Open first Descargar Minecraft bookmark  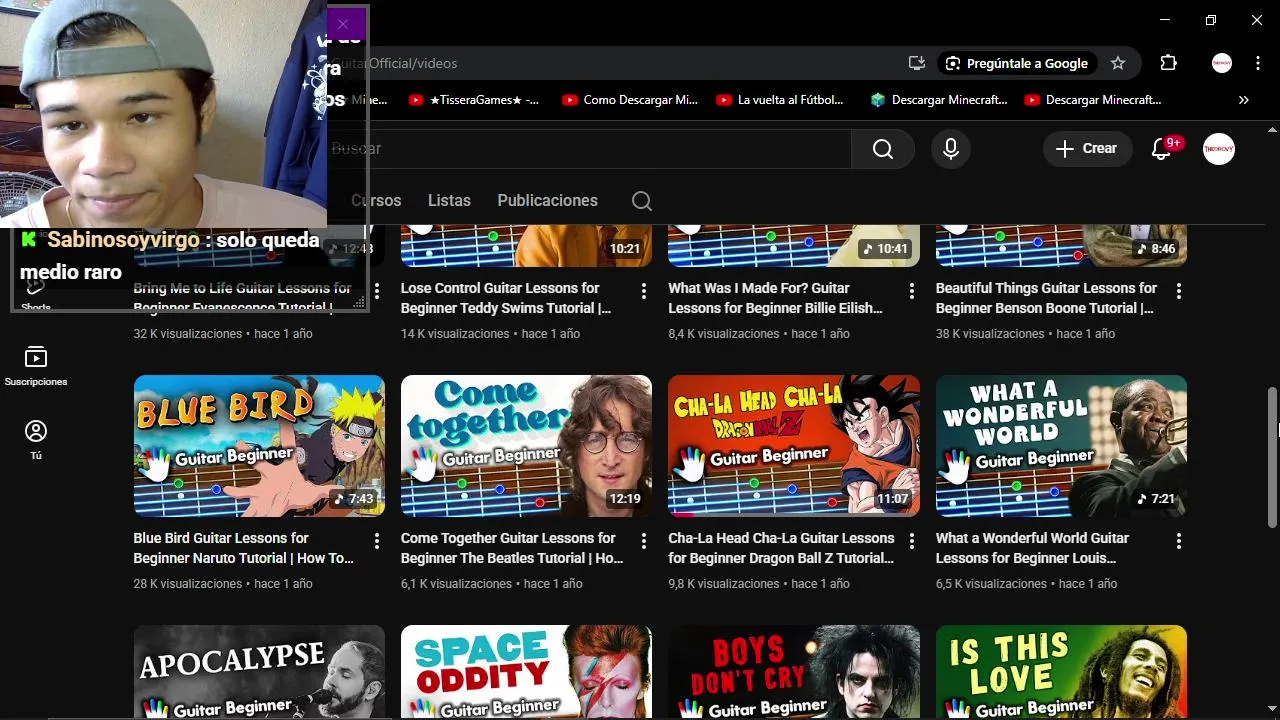tap(939, 100)
